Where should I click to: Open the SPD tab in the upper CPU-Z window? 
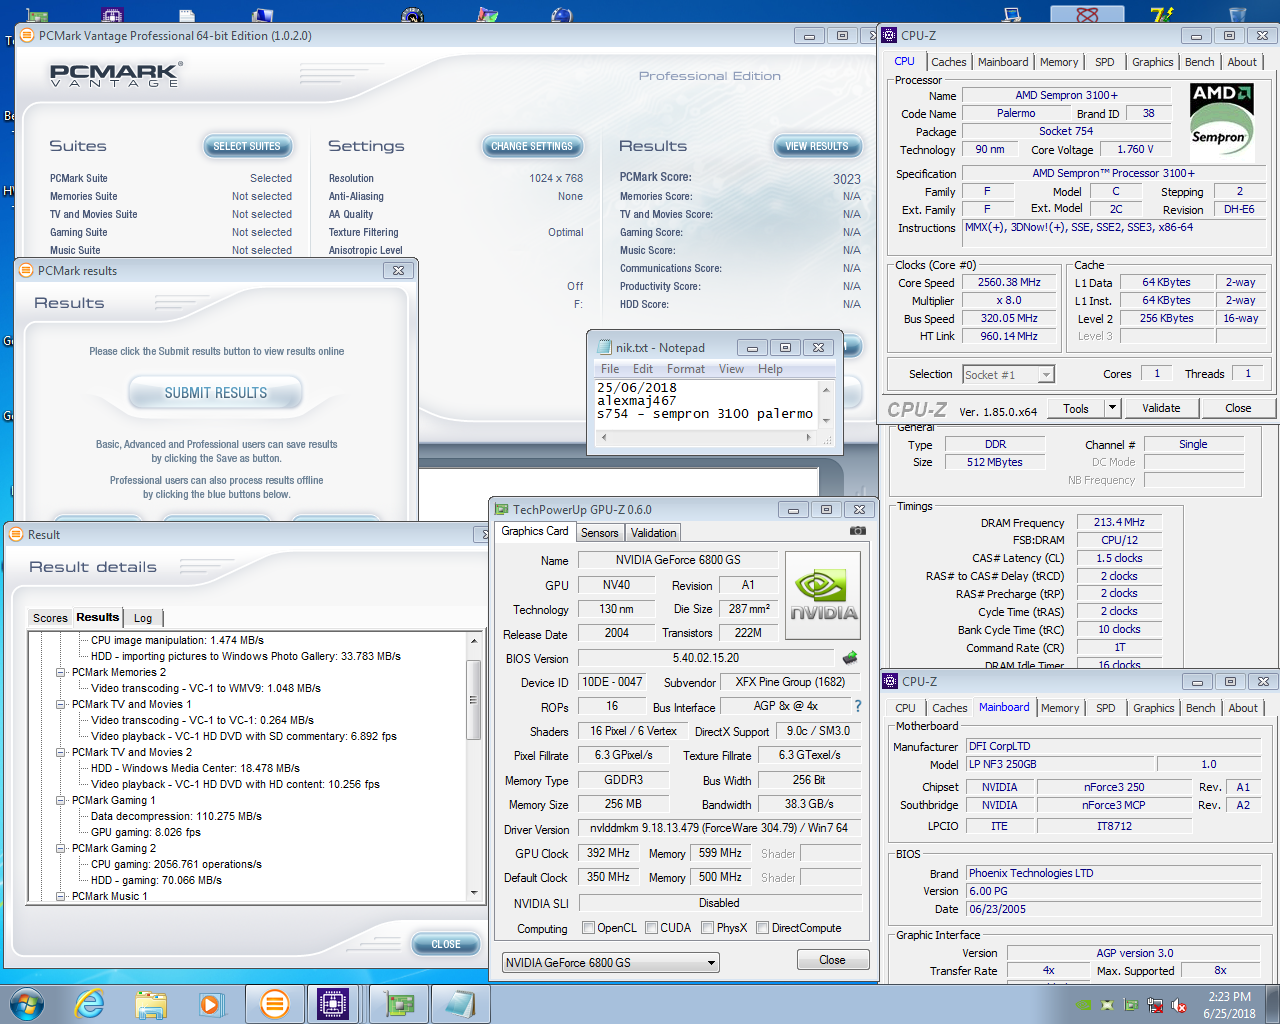click(x=1104, y=62)
